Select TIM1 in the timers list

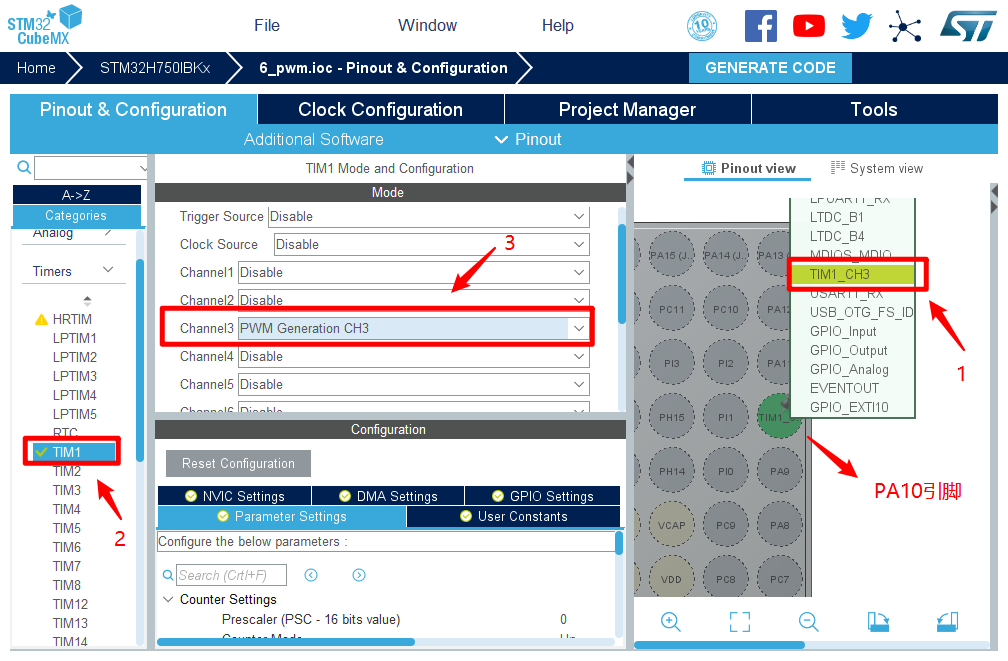click(67, 452)
